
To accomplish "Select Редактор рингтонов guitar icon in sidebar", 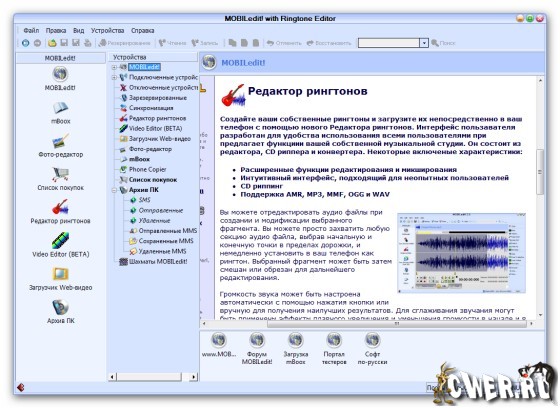I will [60, 207].
